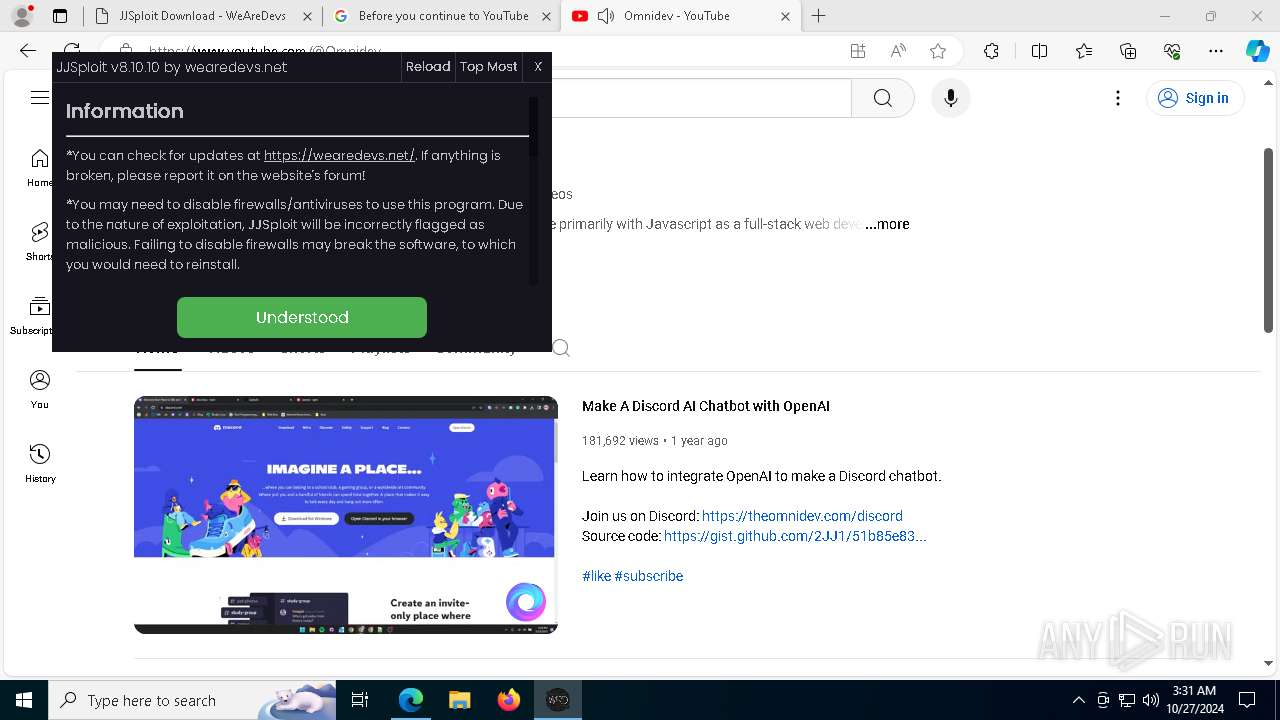Play the Discord AI Chatbot video thumbnail
Image resolution: width=1280 pixels, height=720 pixels.
pos(346,514)
